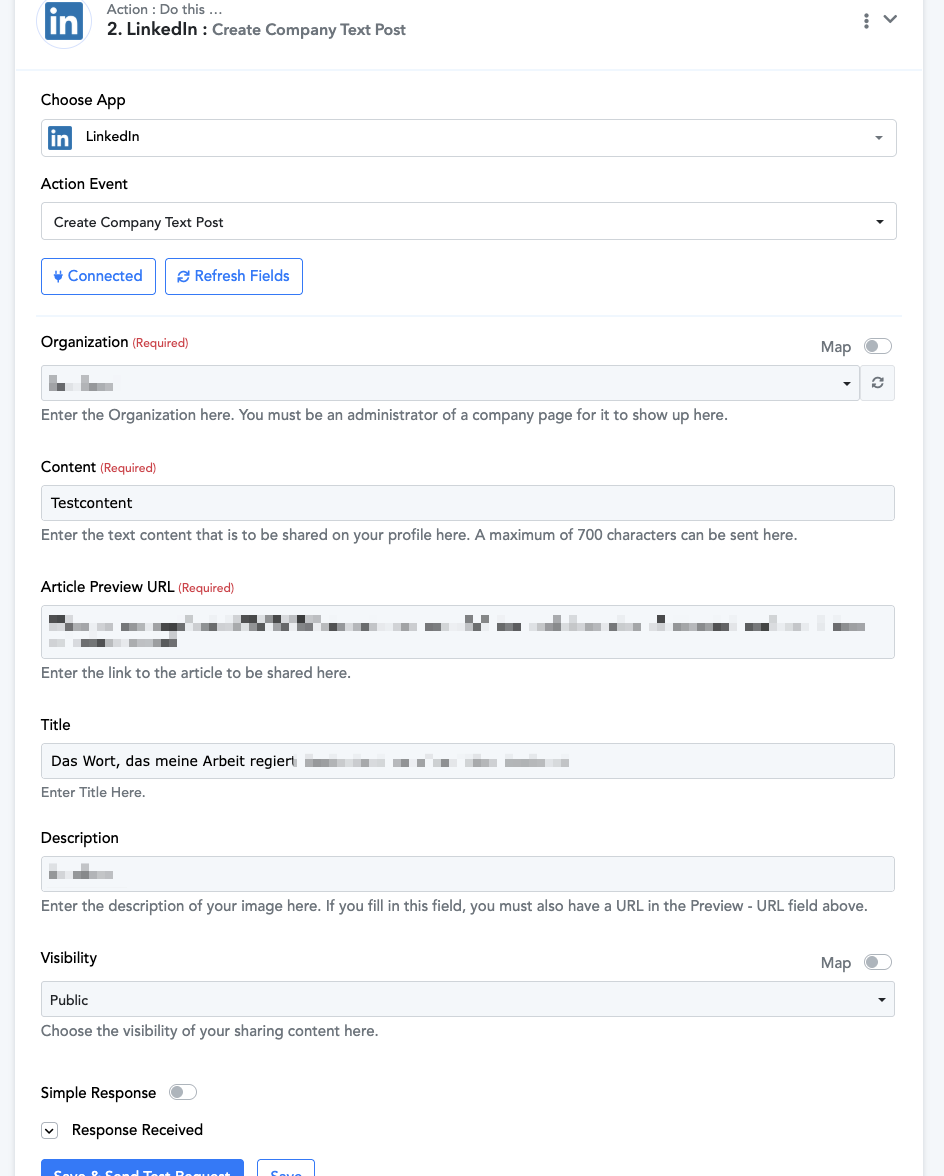This screenshot has height=1176, width=944.
Task: Open the Action Event dropdown
Action: (468, 222)
